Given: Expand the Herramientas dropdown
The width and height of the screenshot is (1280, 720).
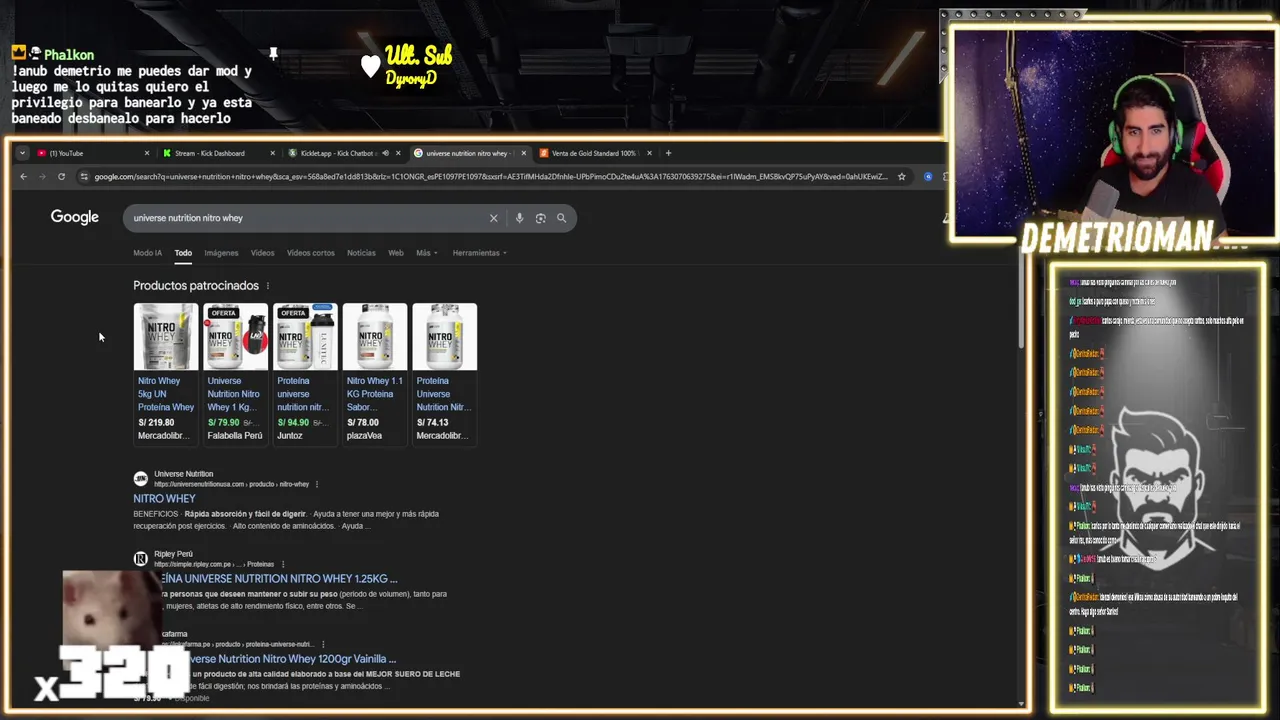Looking at the screenshot, I should [x=480, y=253].
